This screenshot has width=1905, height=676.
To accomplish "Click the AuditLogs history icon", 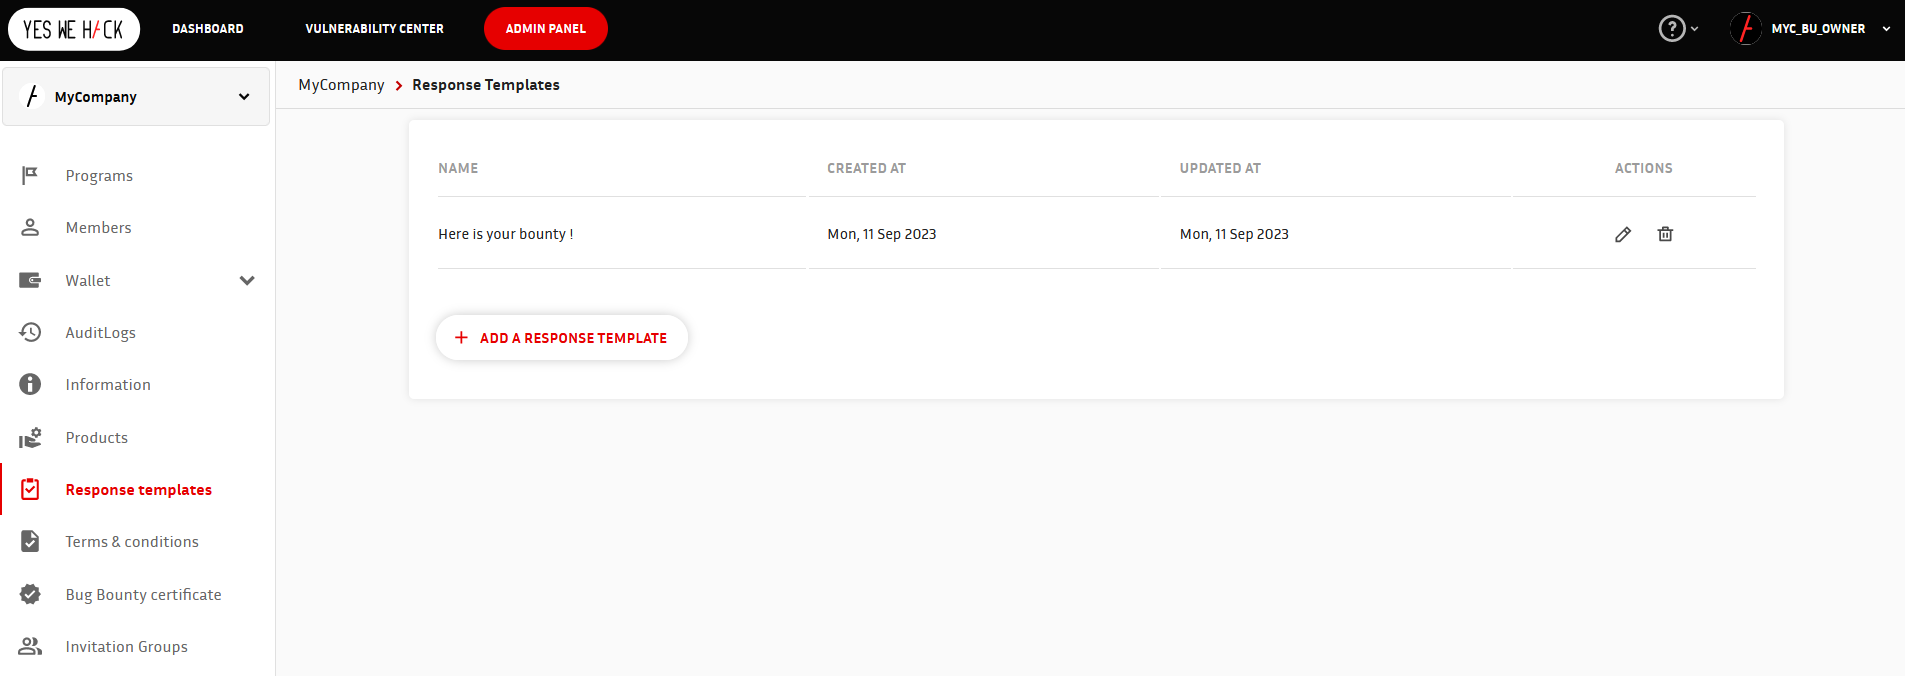I will (x=30, y=332).
